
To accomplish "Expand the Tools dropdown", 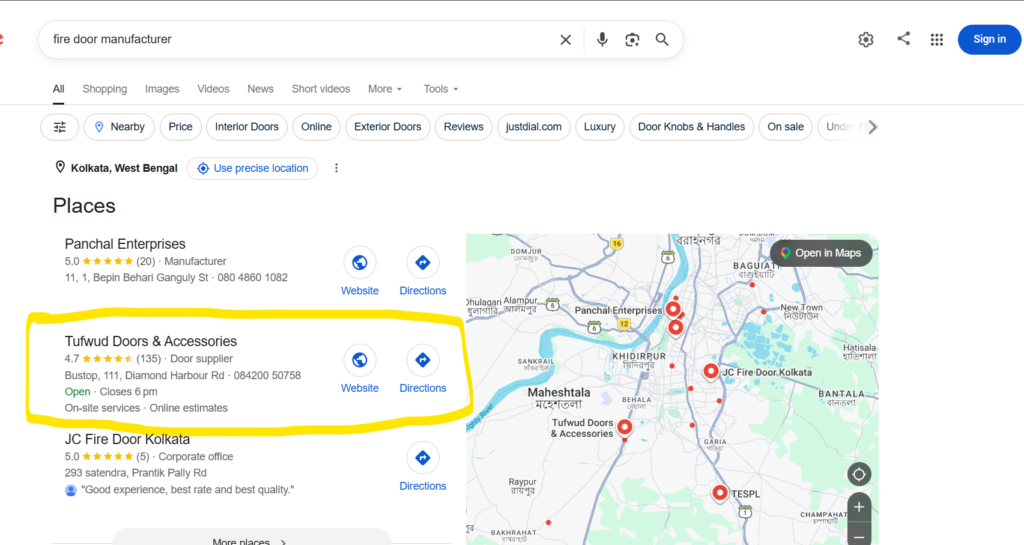I will pos(441,89).
